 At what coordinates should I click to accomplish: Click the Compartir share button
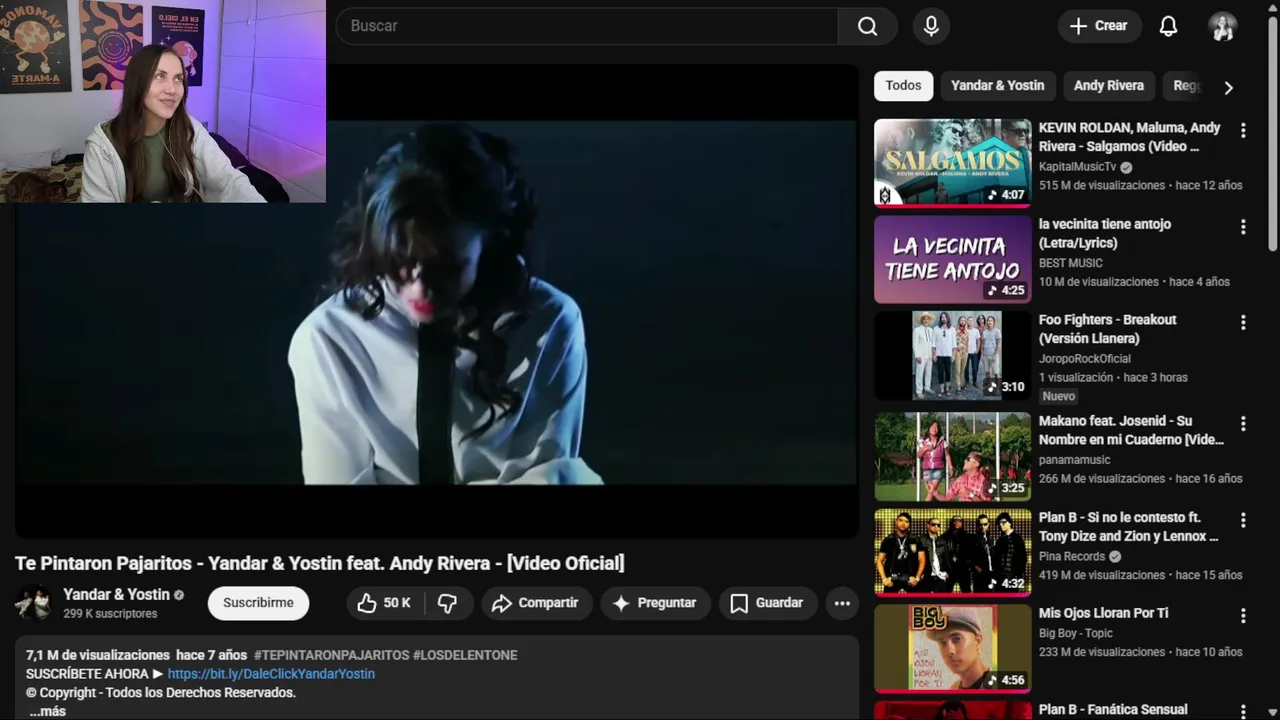point(535,603)
